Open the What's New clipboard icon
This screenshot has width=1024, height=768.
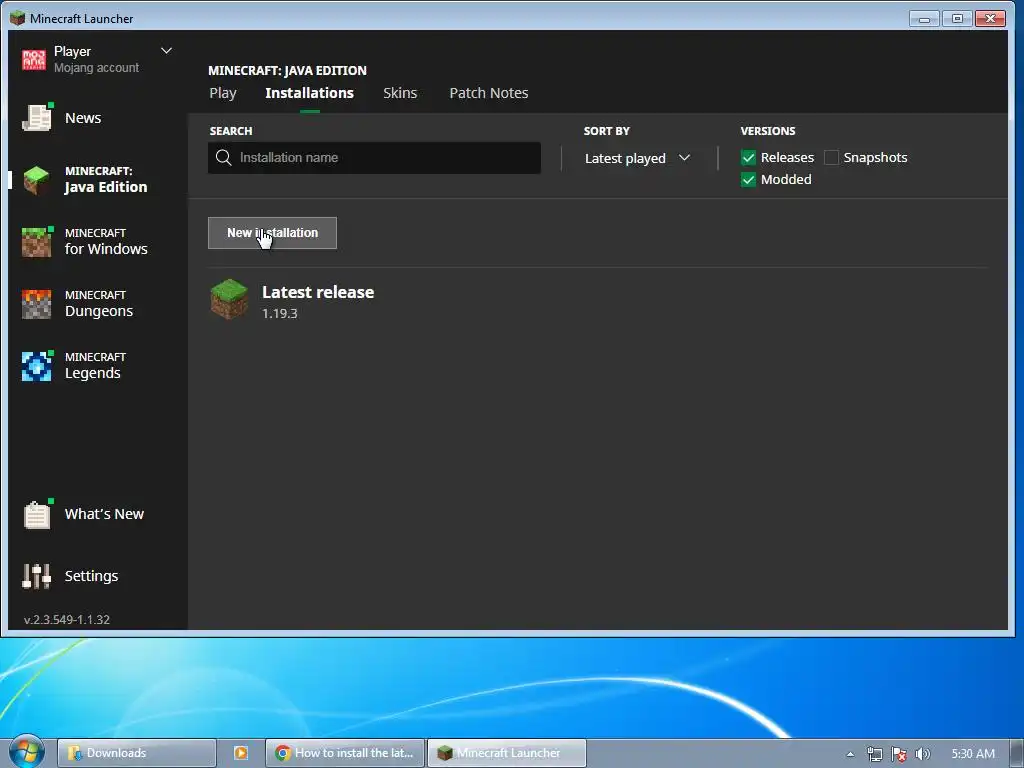37,515
